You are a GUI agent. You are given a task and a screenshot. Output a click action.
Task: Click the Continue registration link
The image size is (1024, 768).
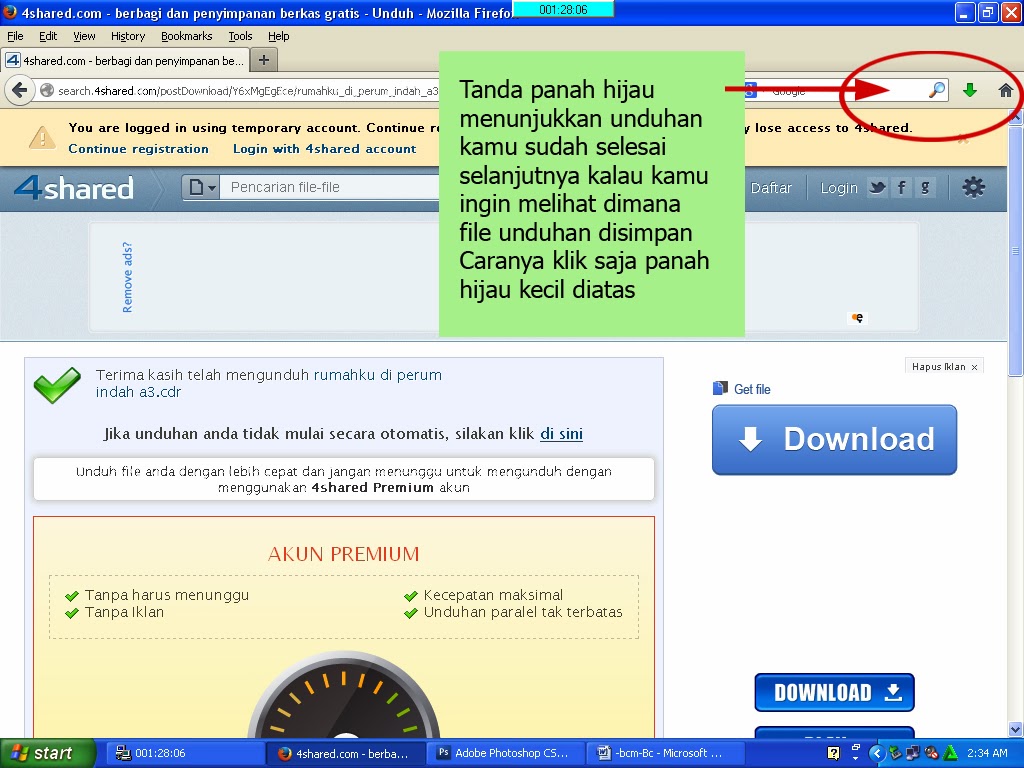pyautogui.click(x=138, y=149)
